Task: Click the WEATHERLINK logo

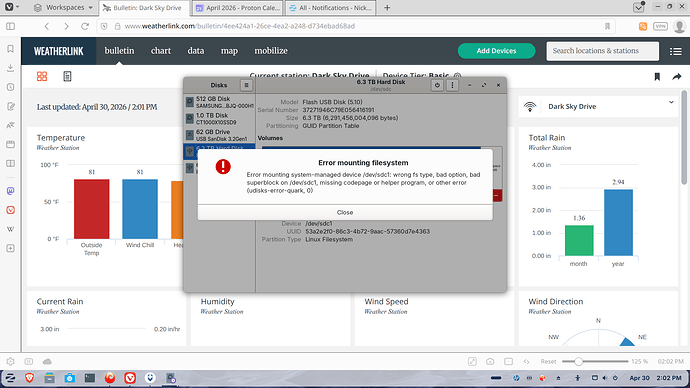Action: (x=59, y=51)
